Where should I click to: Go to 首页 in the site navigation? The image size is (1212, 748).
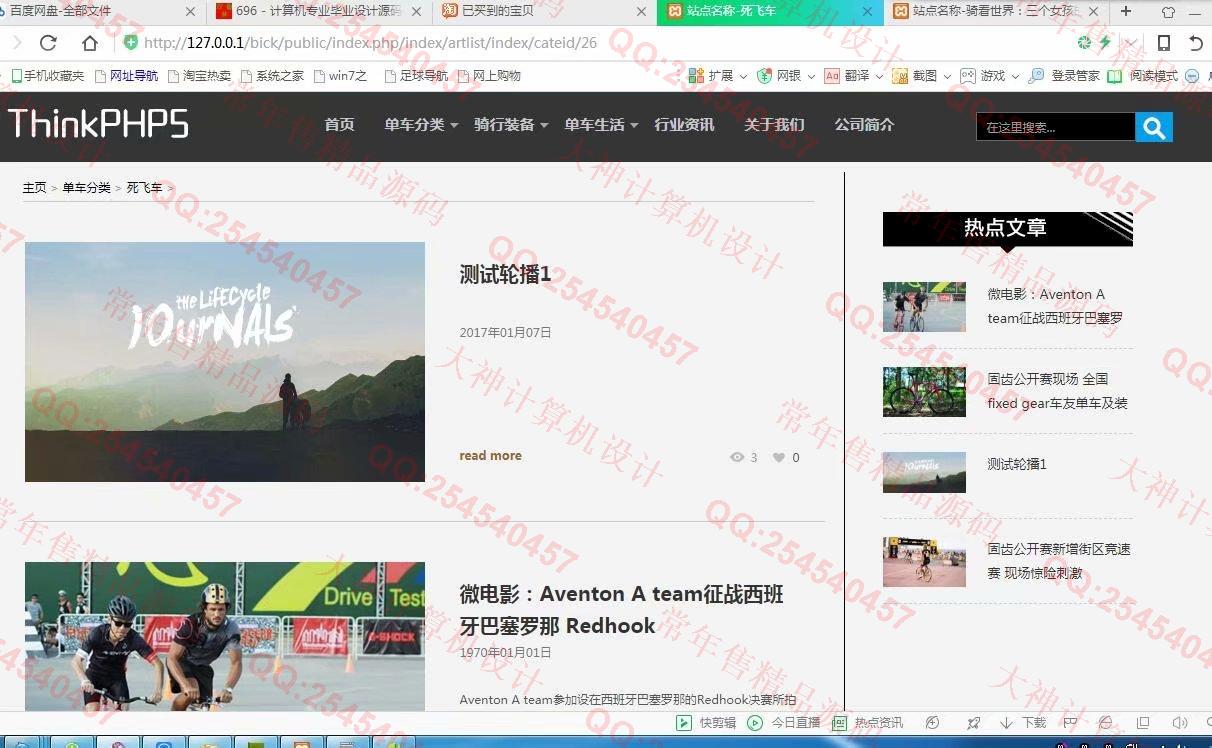click(x=339, y=125)
